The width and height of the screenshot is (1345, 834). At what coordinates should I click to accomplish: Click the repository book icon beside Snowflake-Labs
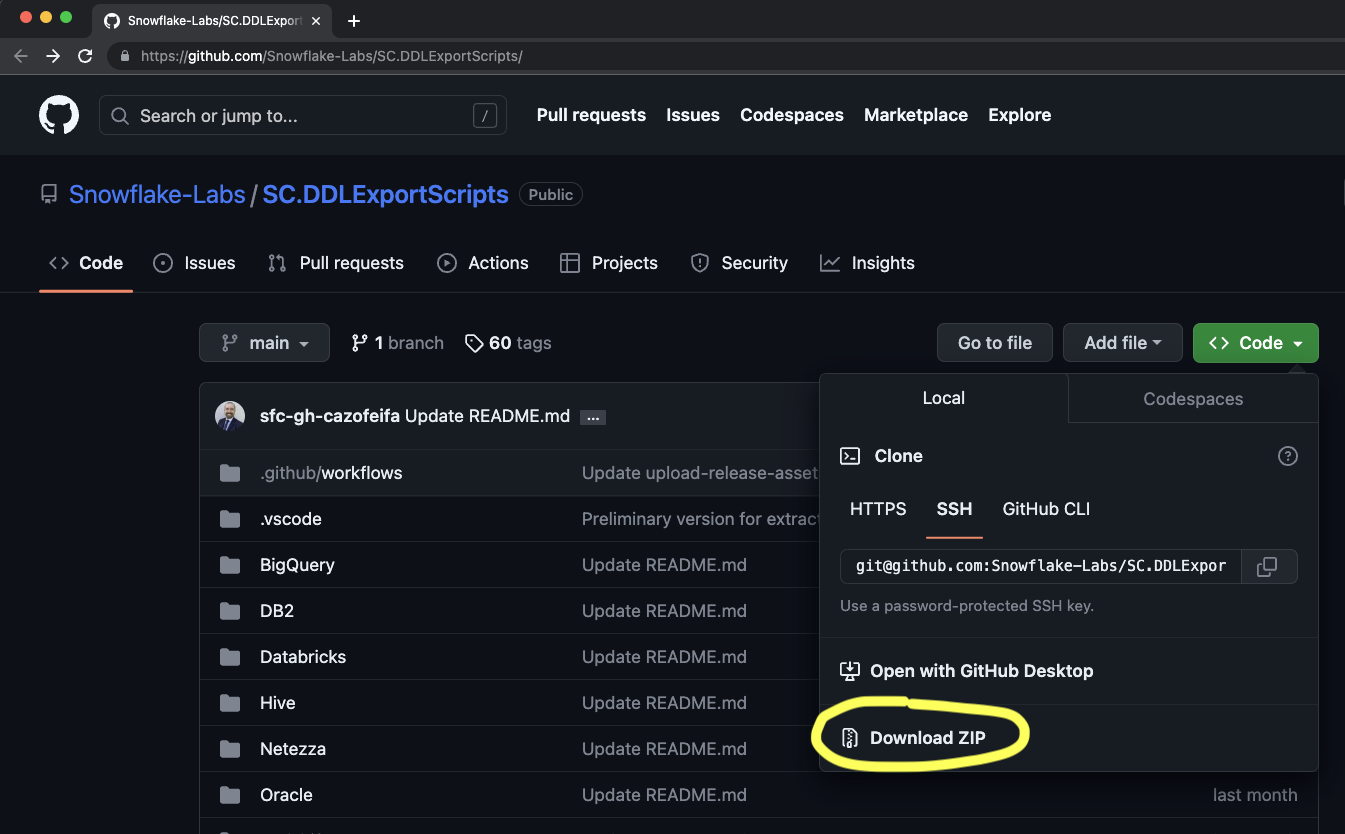tap(49, 194)
